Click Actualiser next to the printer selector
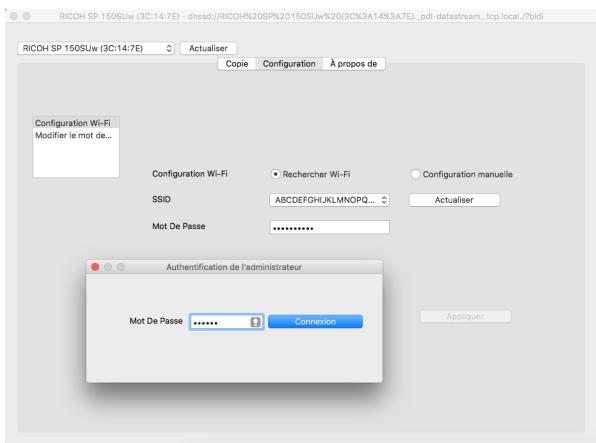 coord(208,48)
